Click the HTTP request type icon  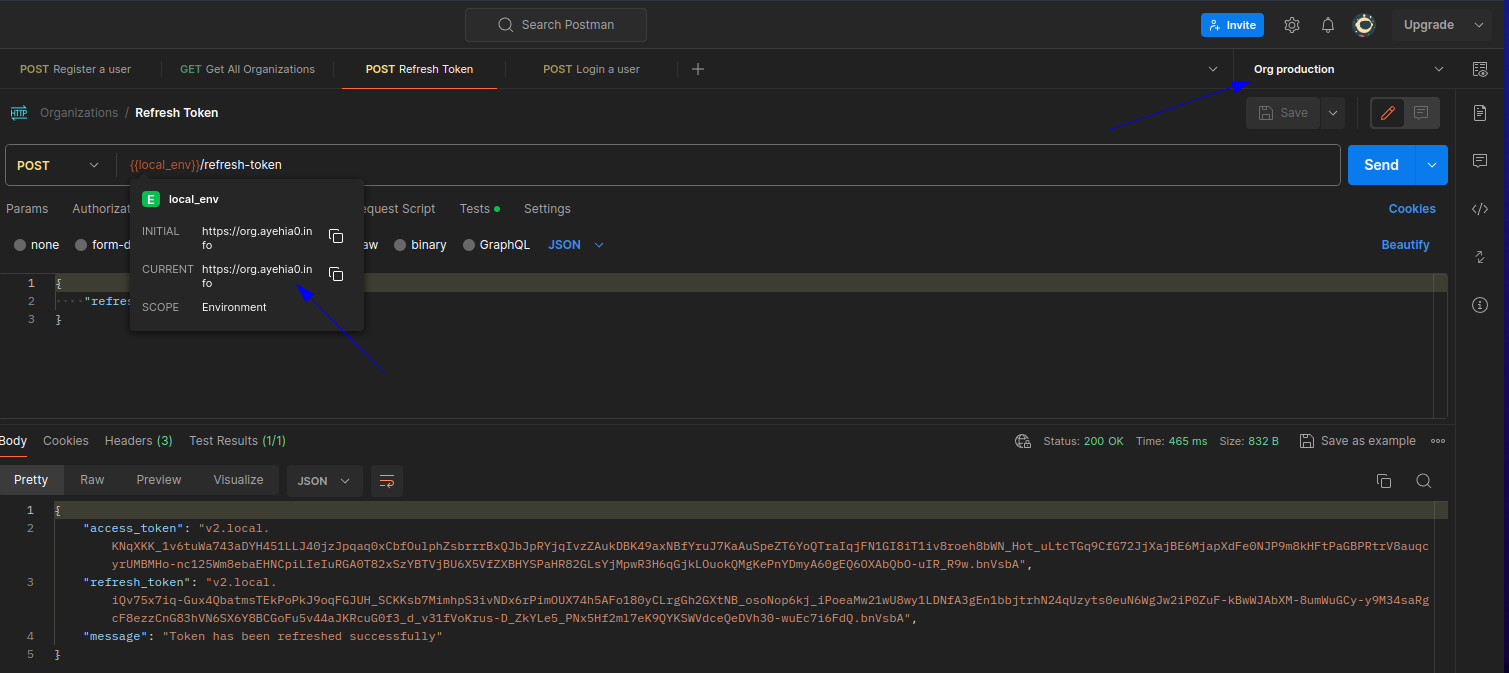tap(19, 113)
